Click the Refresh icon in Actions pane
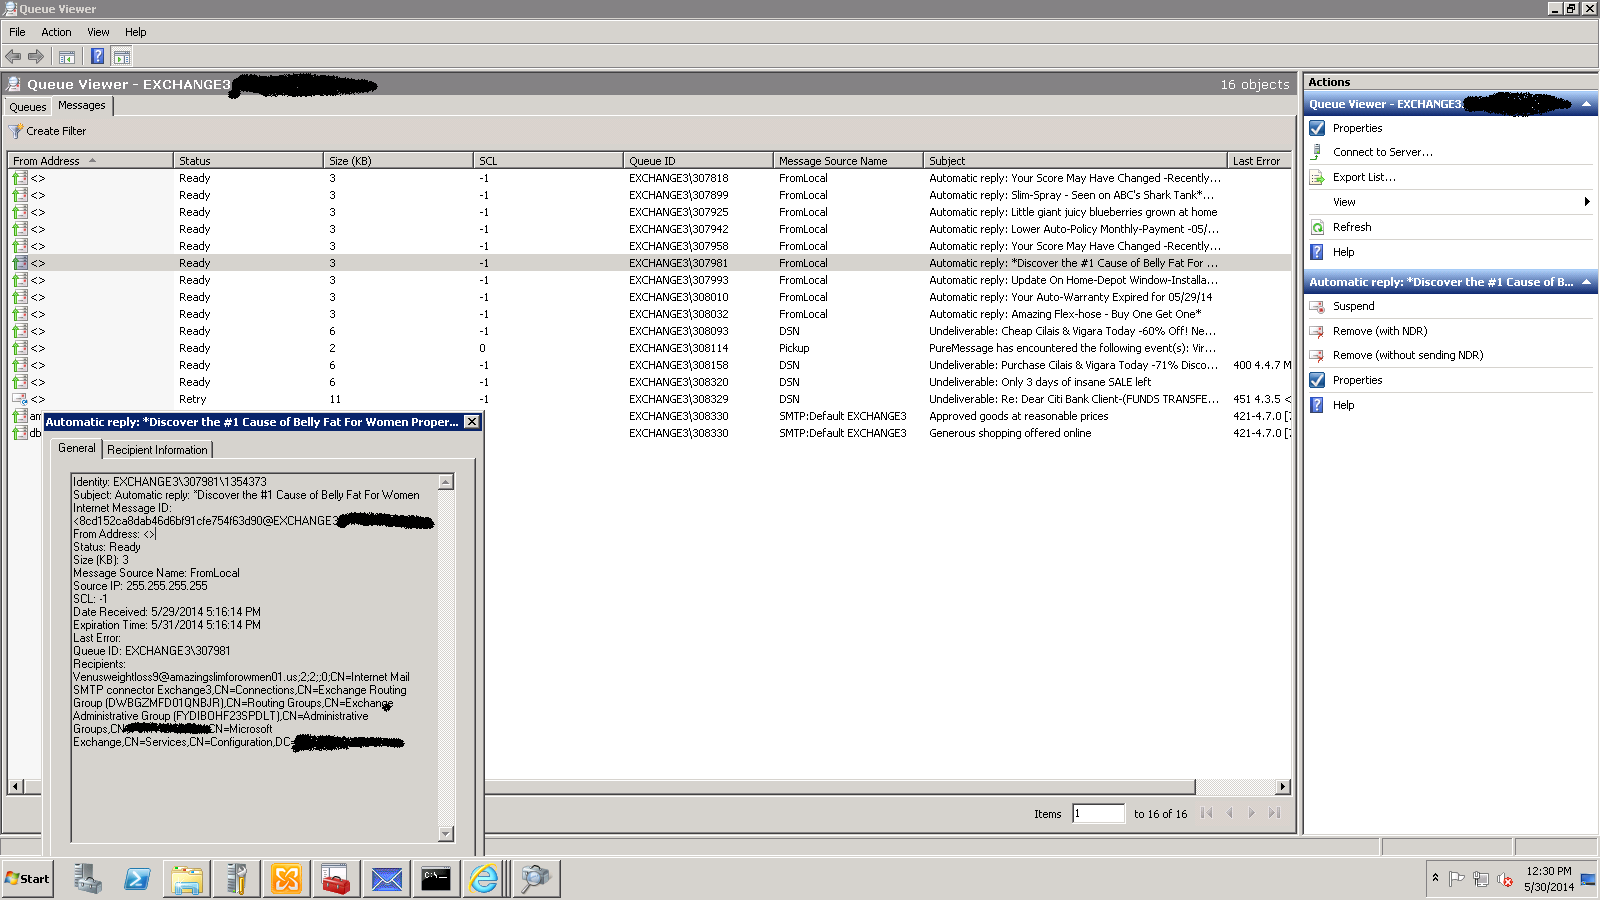This screenshot has width=1600, height=900. tap(1317, 227)
